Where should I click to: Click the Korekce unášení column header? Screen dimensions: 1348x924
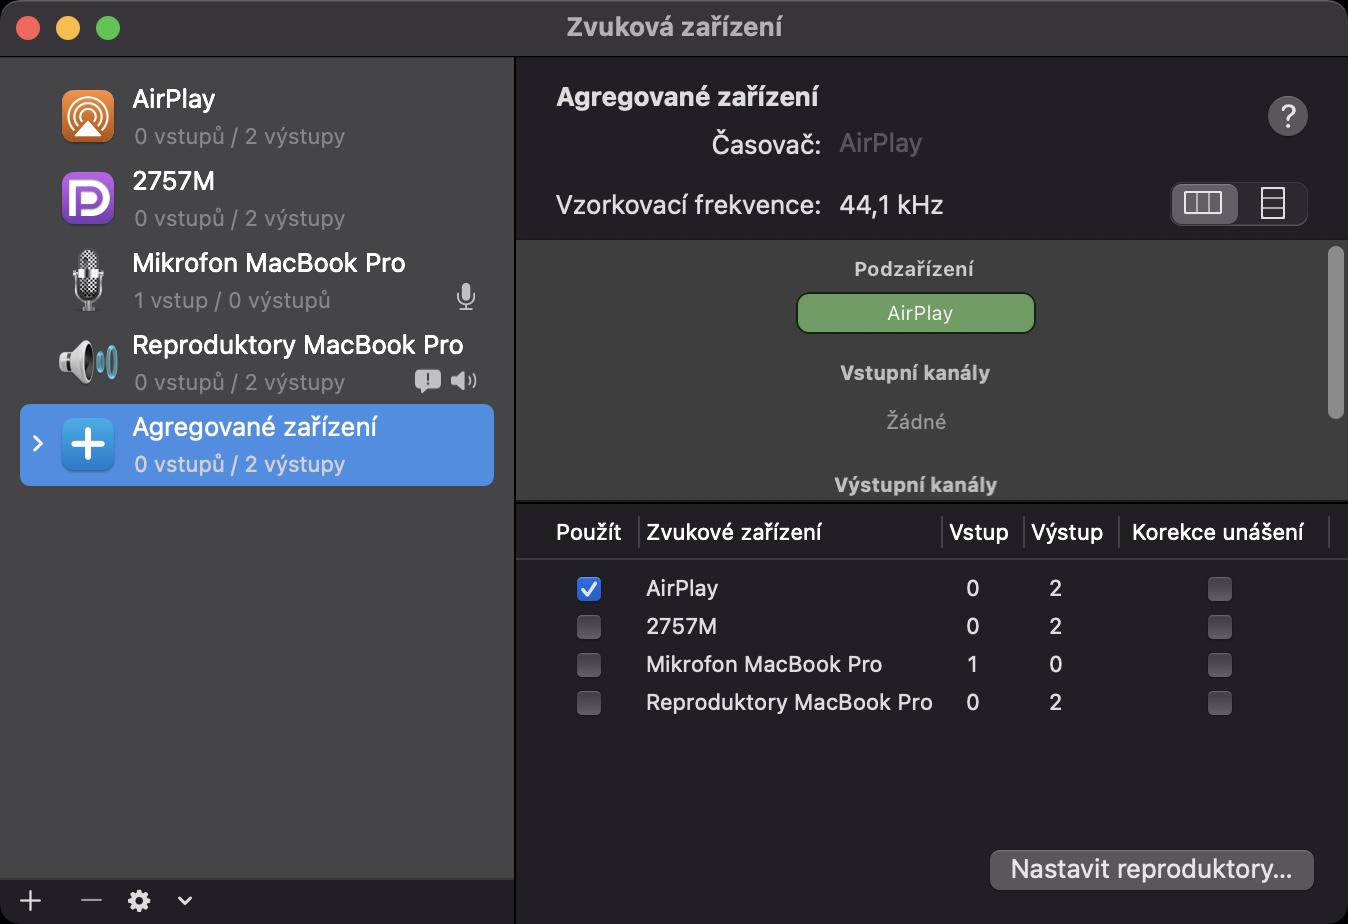click(x=1217, y=533)
